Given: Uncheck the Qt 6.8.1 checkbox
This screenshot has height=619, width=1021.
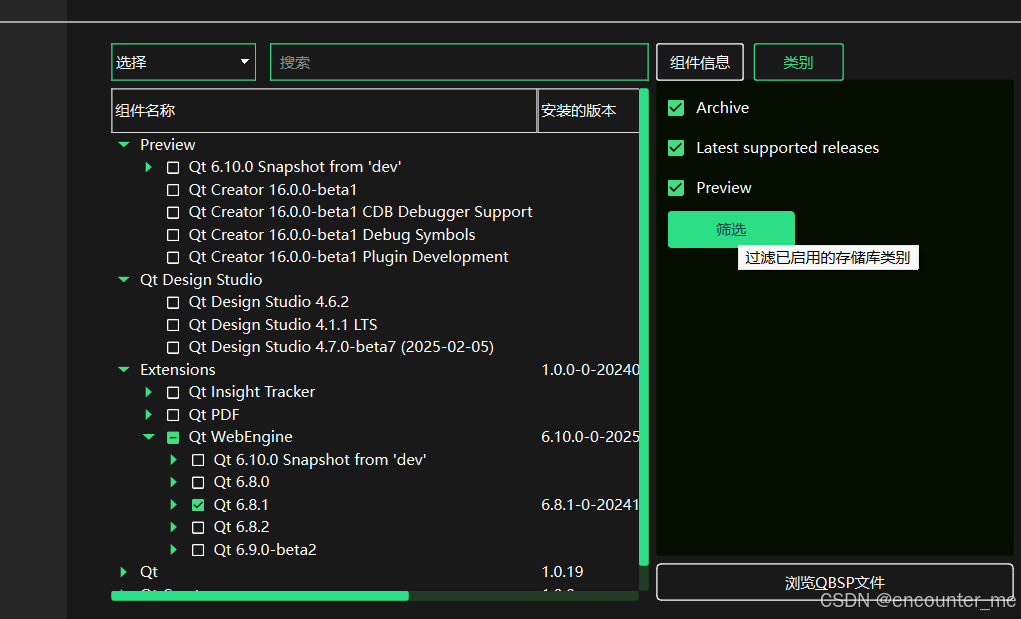Looking at the screenshot, I should [x=198, y=505].
